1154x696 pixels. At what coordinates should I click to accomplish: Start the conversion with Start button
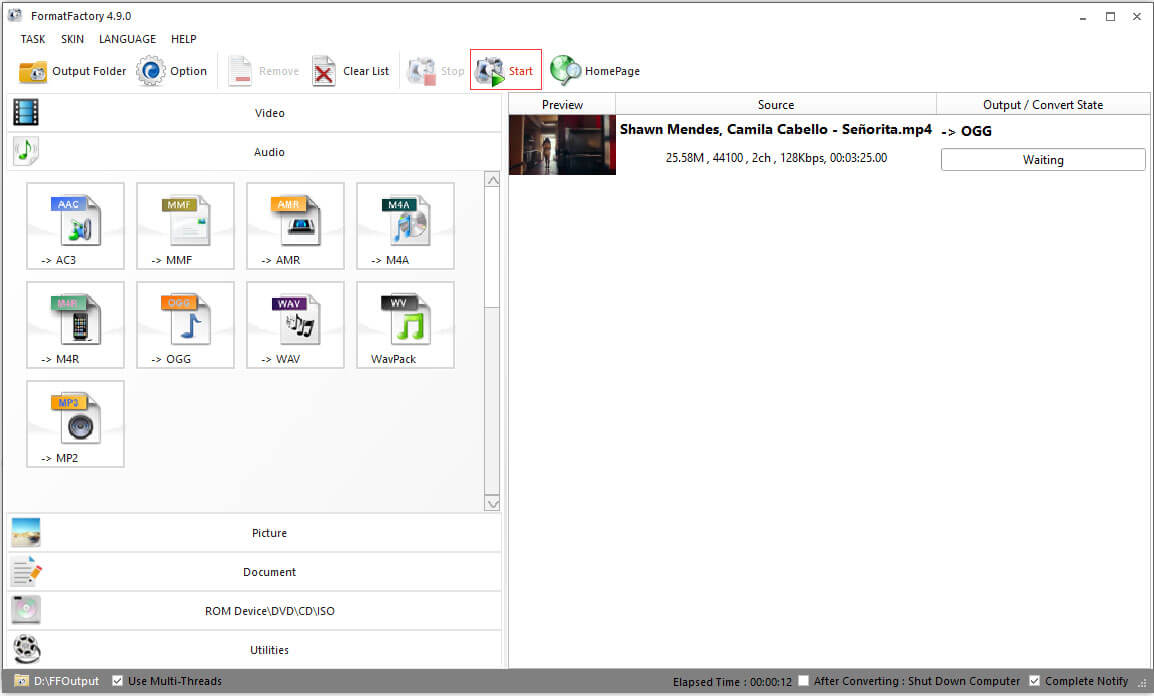pos(506,70)
